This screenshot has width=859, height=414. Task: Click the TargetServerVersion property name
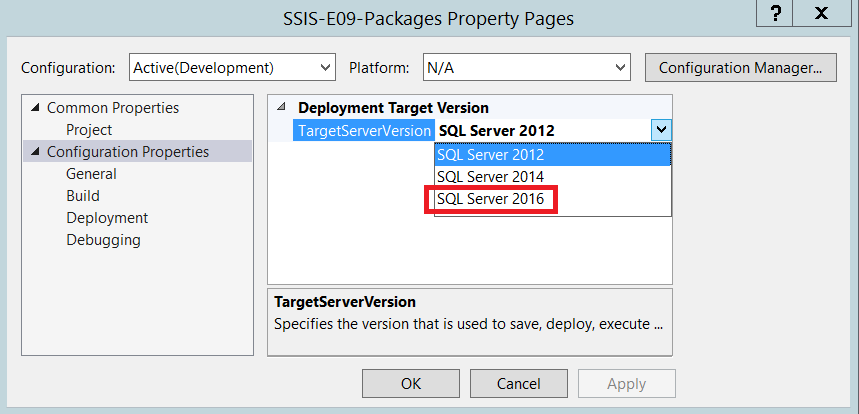click(x=364, y=130)
